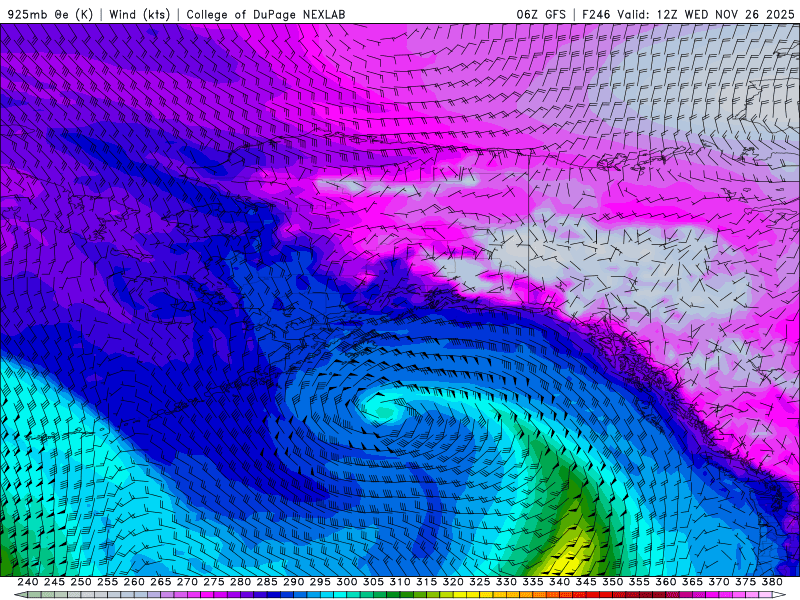The height and width of the screenshot is (600, 800).
Task: Click the 365 legend value
Action: 692,582
